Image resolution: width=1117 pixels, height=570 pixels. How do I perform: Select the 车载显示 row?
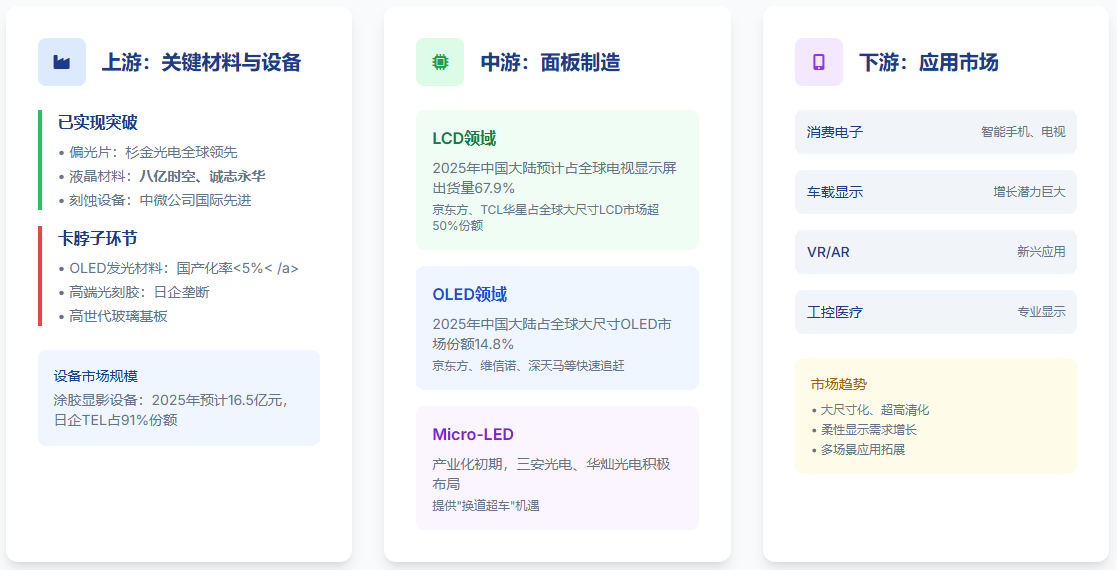[x=935, y=192]
